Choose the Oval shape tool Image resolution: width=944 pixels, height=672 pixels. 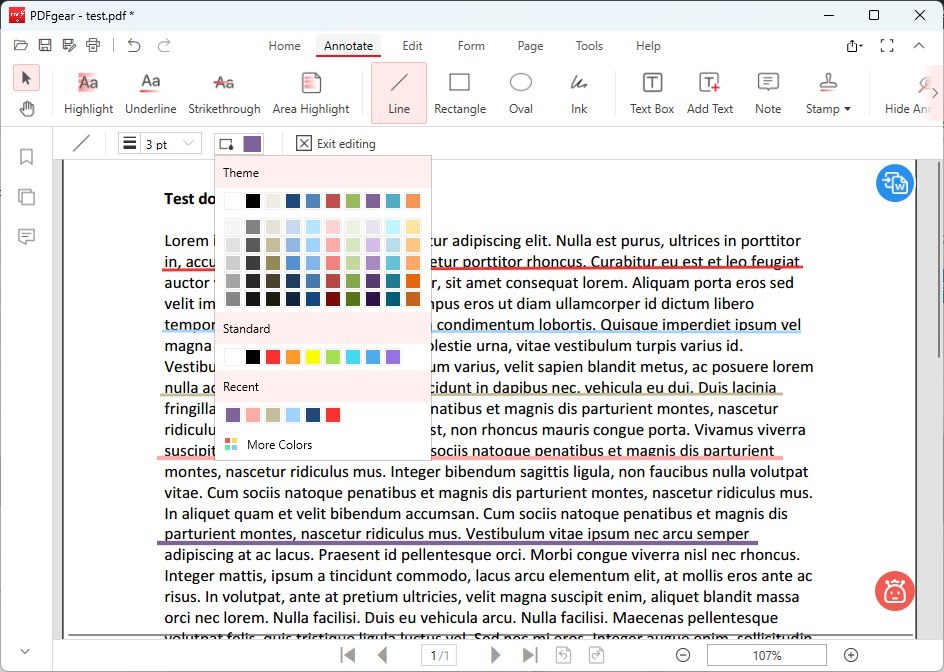point(520,93)
